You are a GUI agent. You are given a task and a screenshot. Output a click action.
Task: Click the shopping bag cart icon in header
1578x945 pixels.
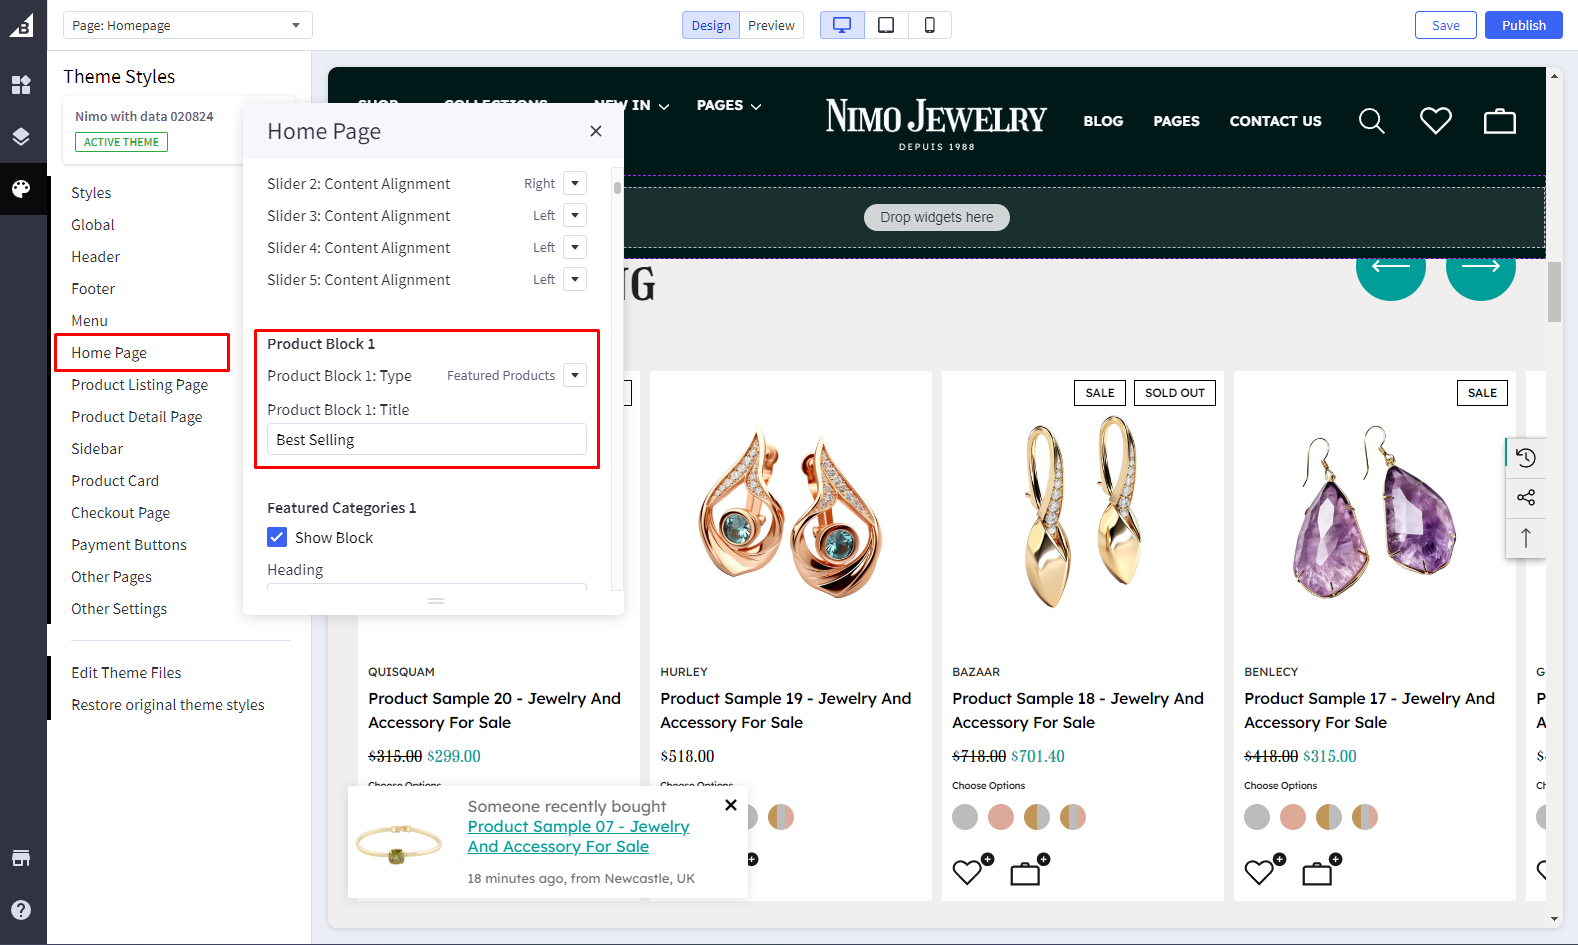tap(1499, 121)
